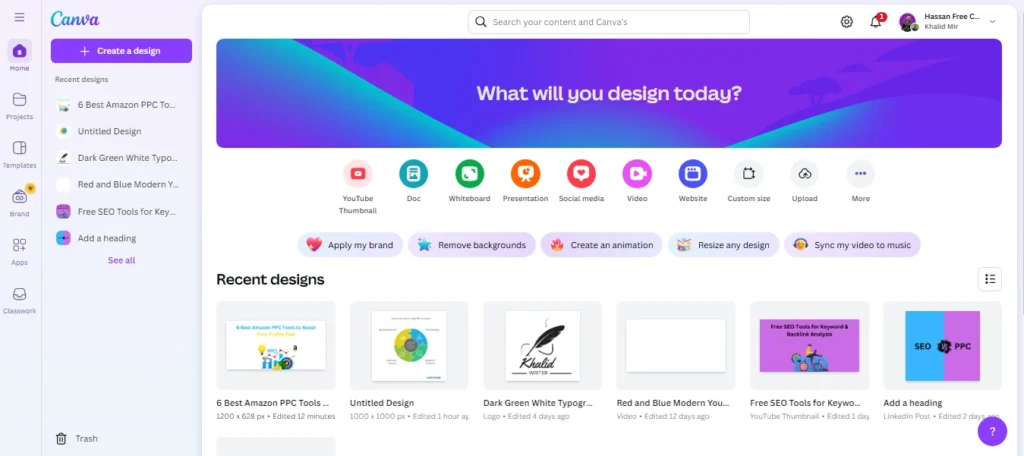
Task: Switch recent designs to list view
Action: click(x=989, y=279)
